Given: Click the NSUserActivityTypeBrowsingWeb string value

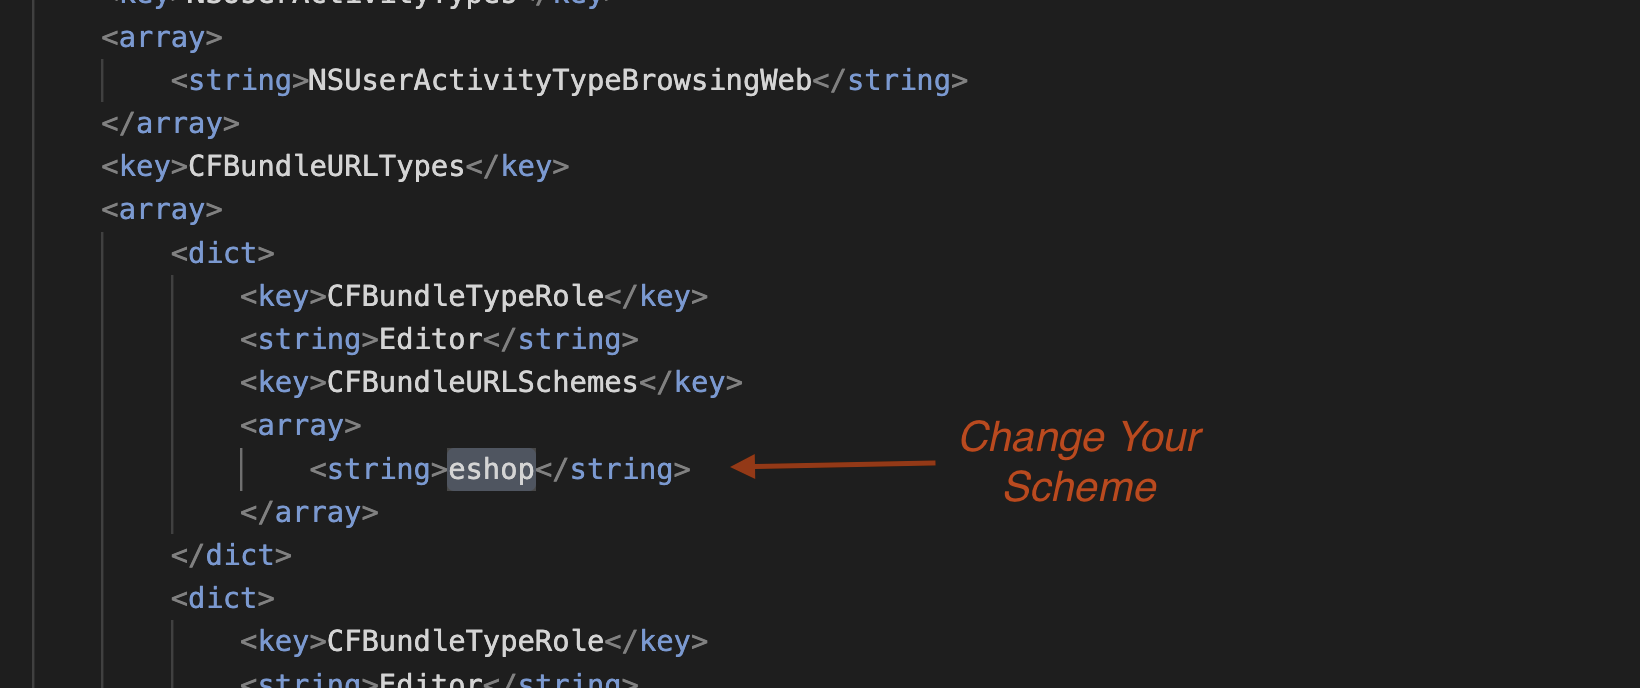Looking at the screenshot, I should tap(559, 80).
